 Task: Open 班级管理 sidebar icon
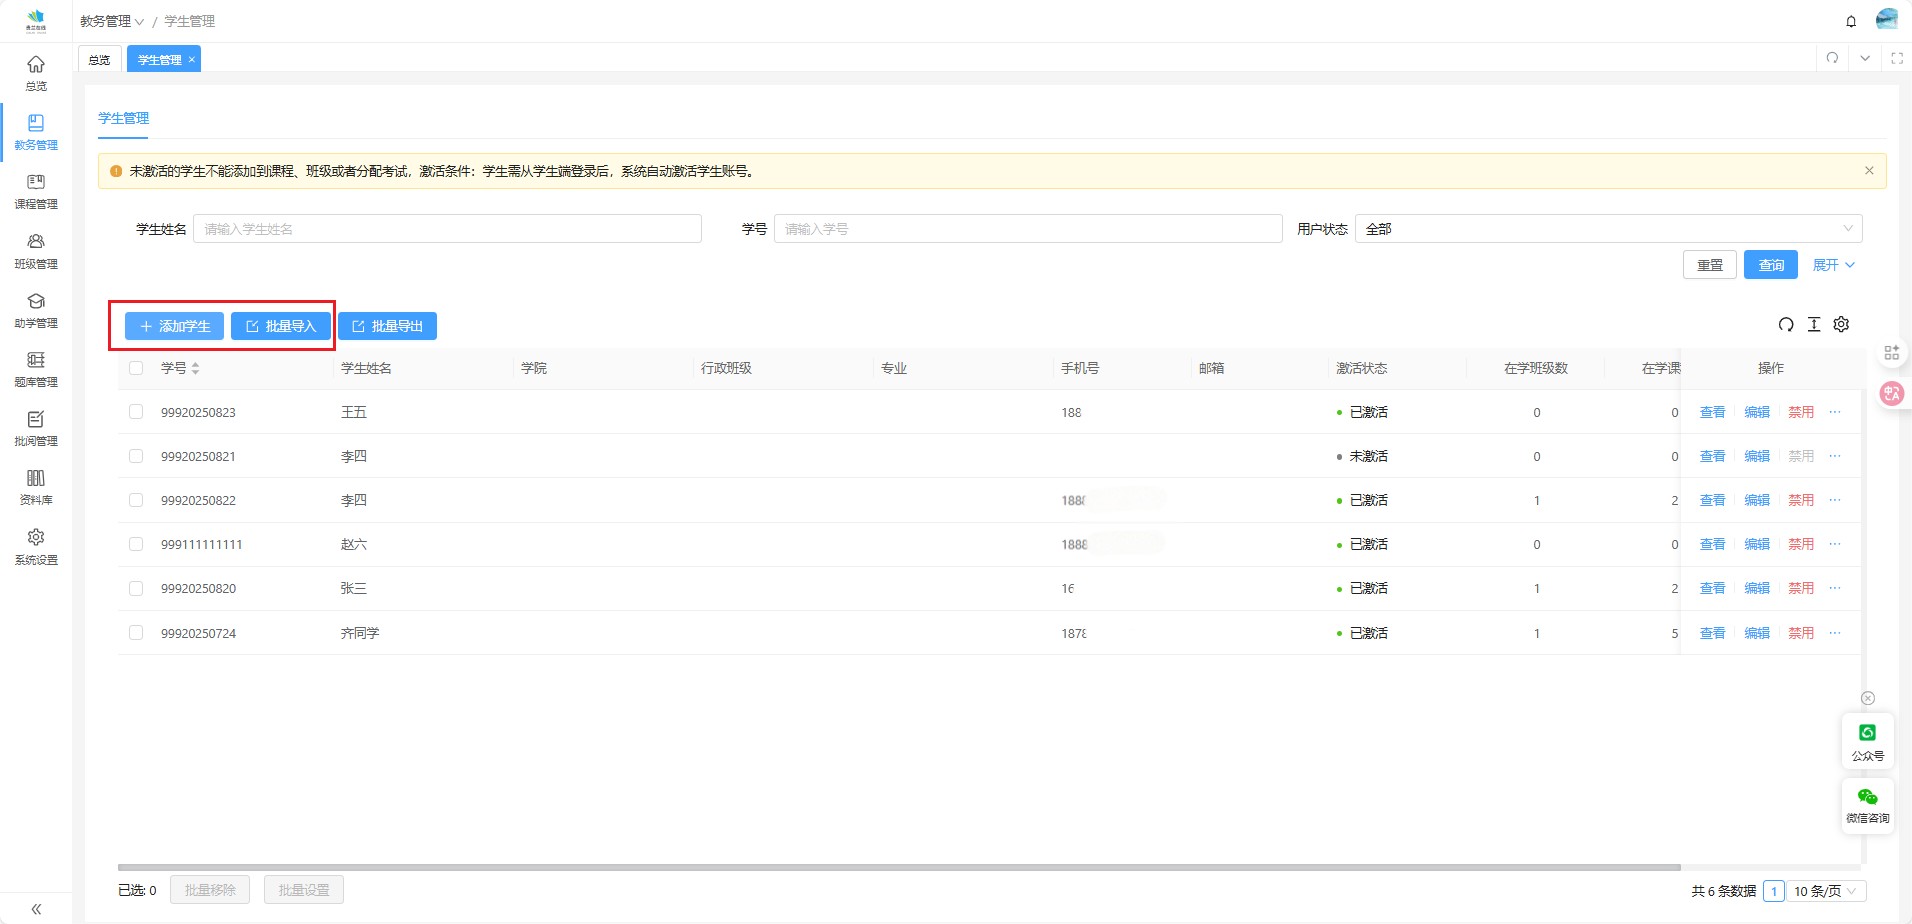pyautogui.click(x=36, y=250)
